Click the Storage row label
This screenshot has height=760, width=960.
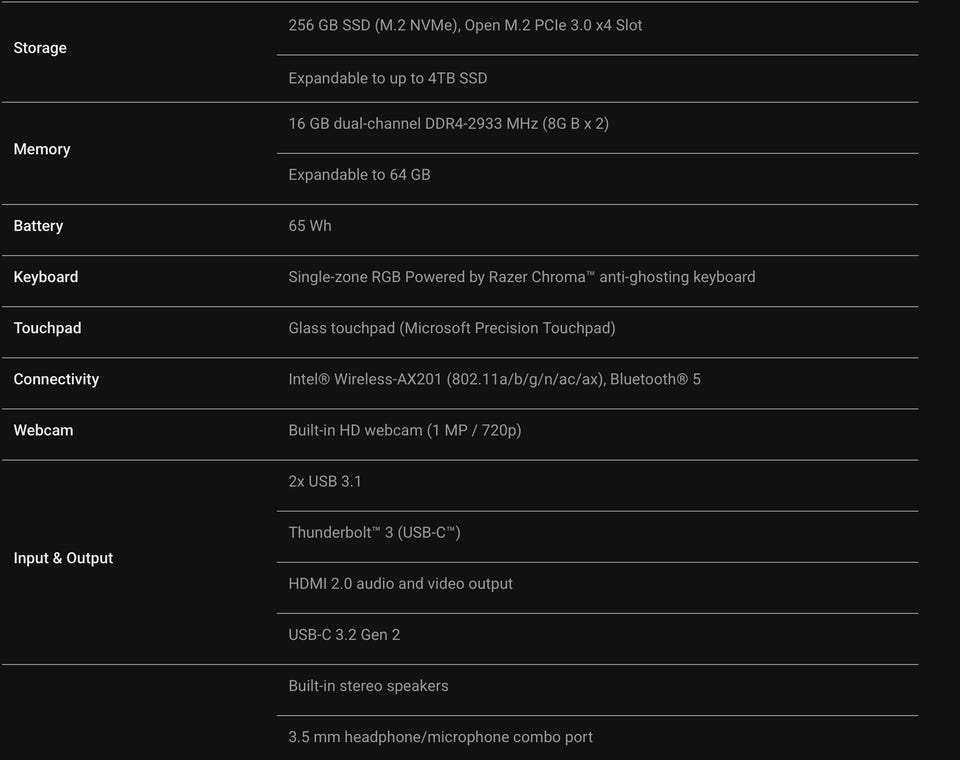pos(40,48)
